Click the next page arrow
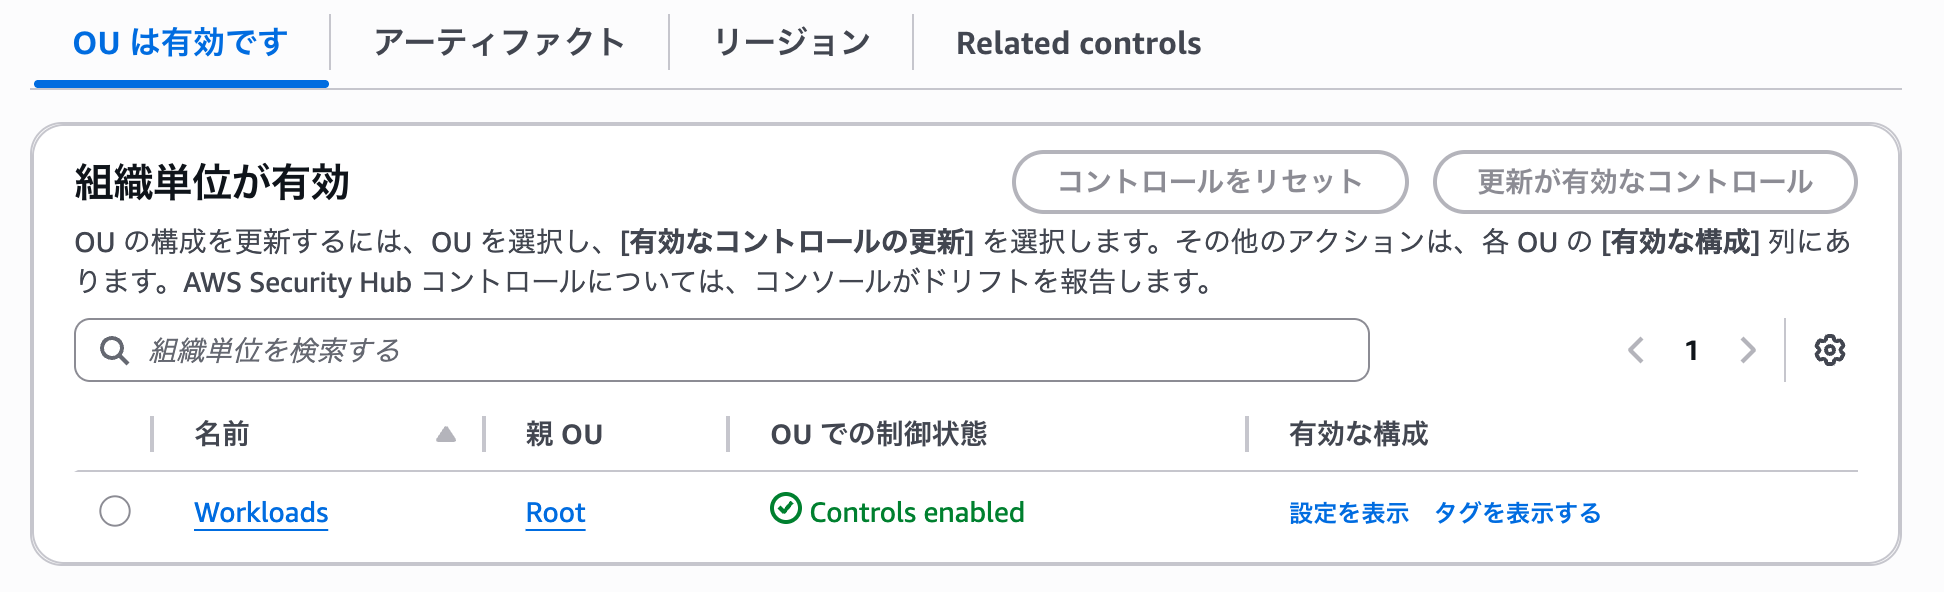The height and width of the screenshot is (592, 1944). click(x=1747, y=350)
